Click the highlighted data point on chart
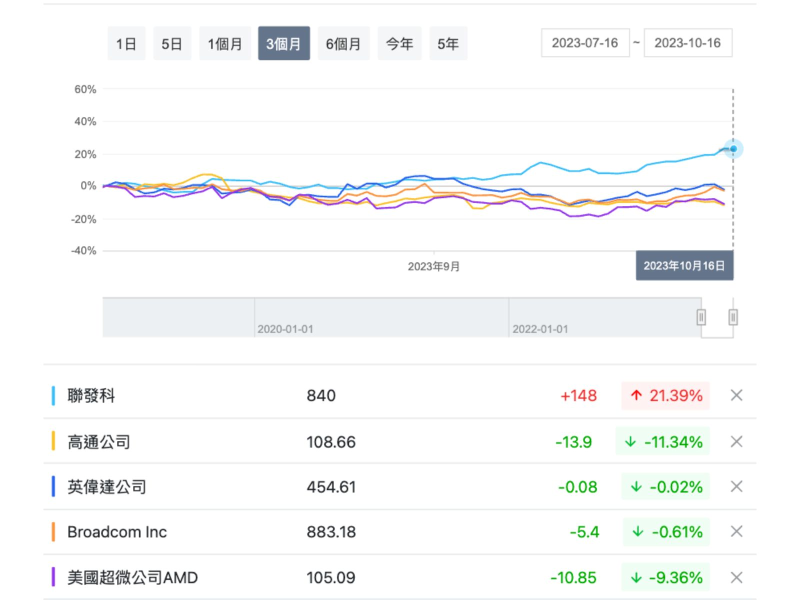Image resolution: width=800 pixels, height=600 pixels. pos(733,149)
